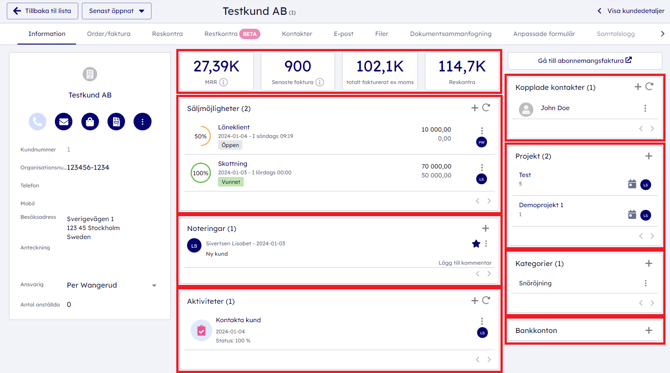Expand the Ansvarig Per Wangerud dropdown
Image resolution: width=670 pixels, height=373 pixels.
(x=154, y=285)
